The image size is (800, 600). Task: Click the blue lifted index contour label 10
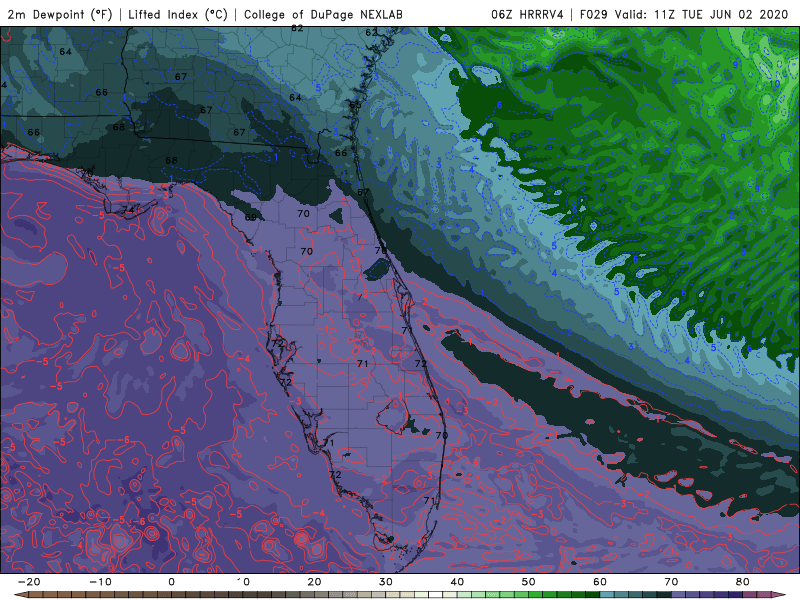pos(774,84)
